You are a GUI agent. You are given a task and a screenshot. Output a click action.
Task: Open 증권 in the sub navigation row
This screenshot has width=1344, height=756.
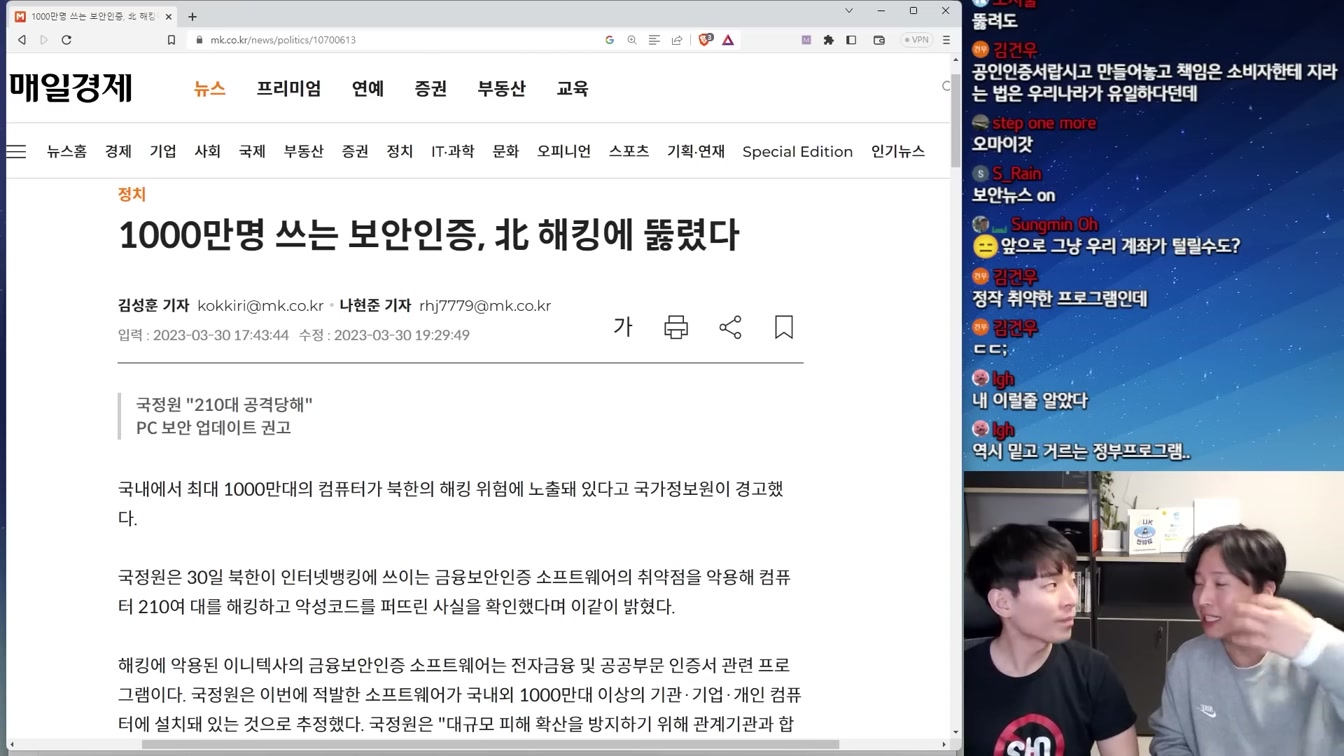(355, 152)
